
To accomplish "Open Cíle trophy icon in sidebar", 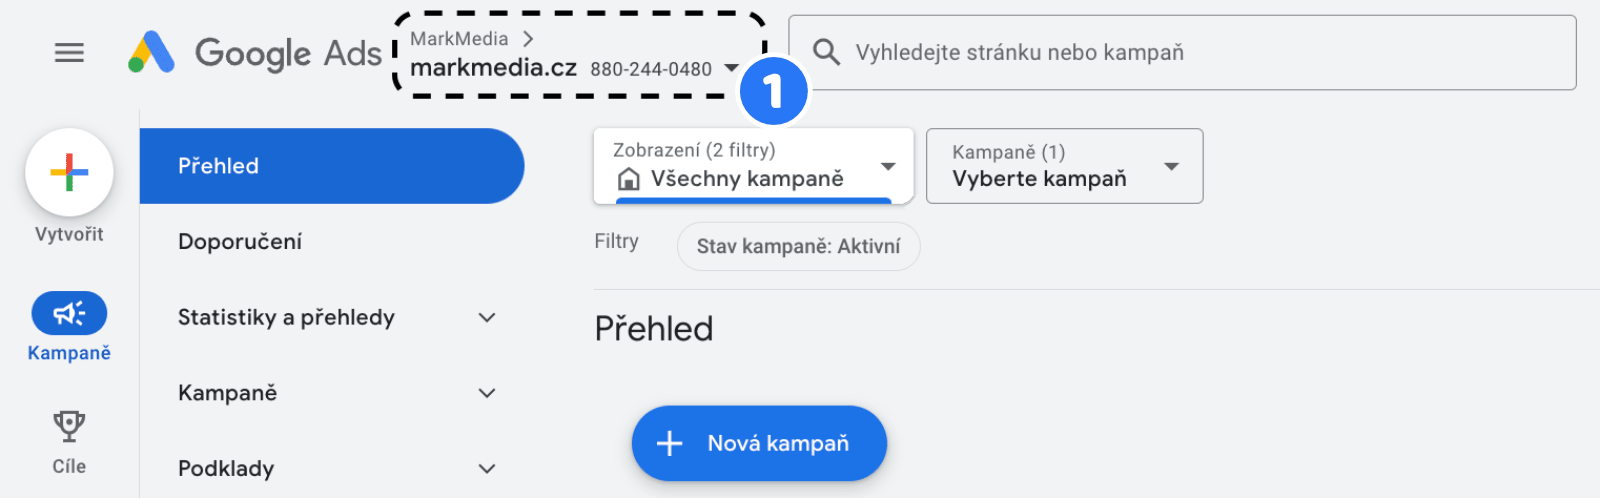I will coord(69,427).
